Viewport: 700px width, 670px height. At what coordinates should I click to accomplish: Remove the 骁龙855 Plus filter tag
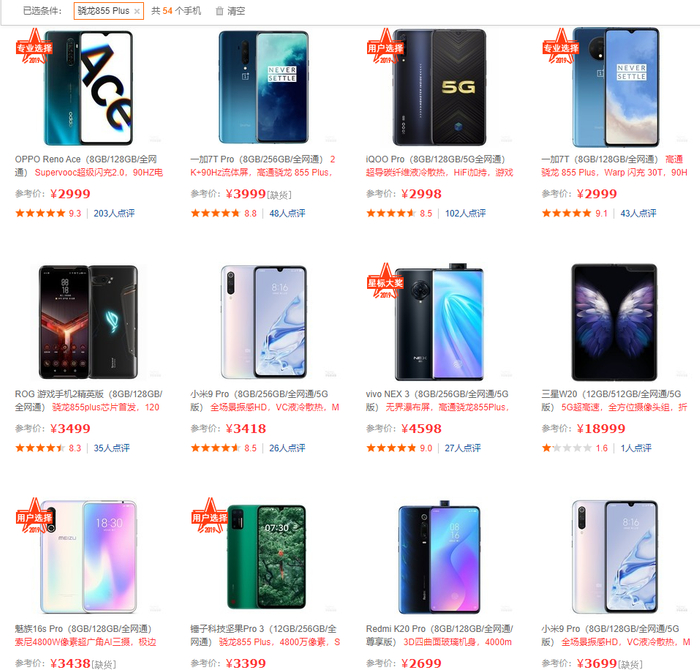click(x=137, y=12)
